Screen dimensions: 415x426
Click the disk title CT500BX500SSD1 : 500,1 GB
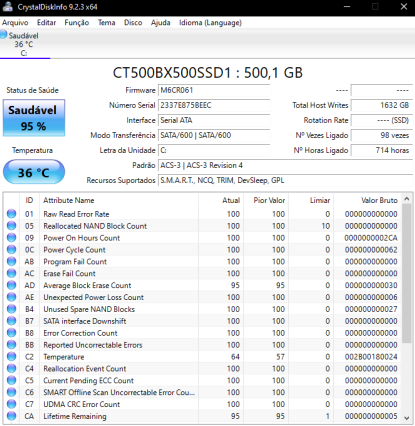tap(207, 73)
